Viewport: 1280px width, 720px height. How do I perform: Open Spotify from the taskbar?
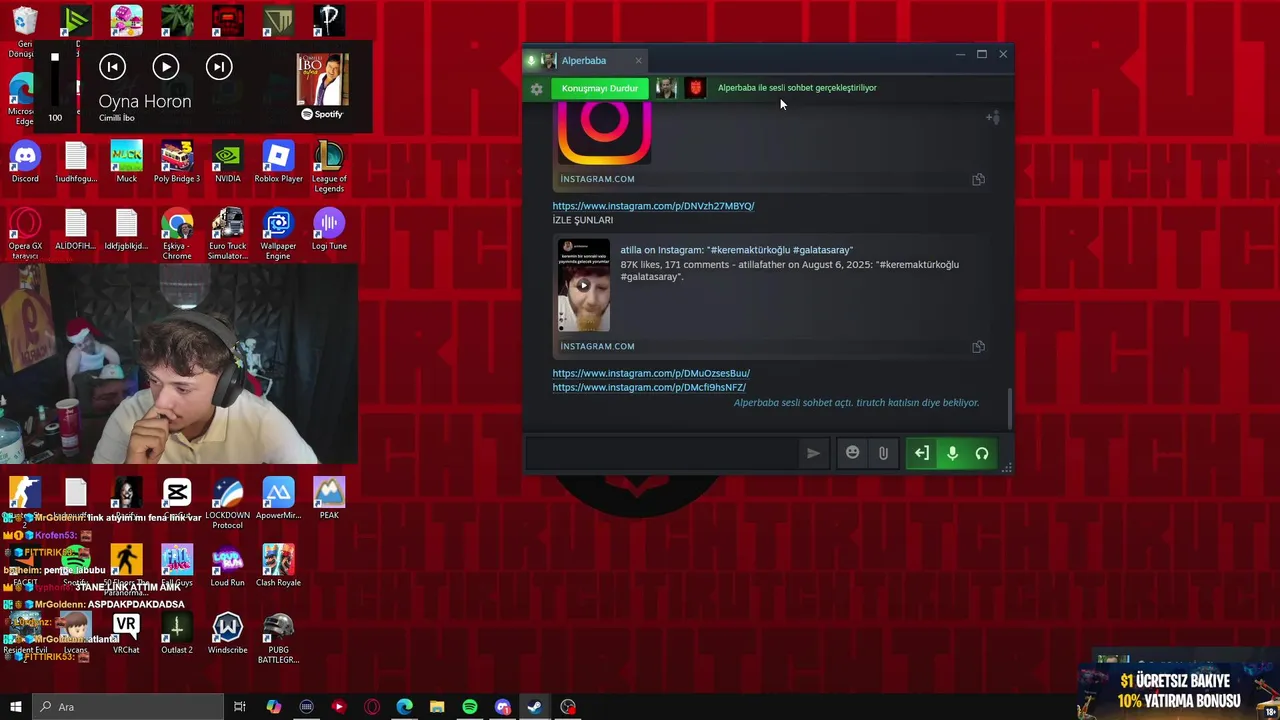point(470,707)
